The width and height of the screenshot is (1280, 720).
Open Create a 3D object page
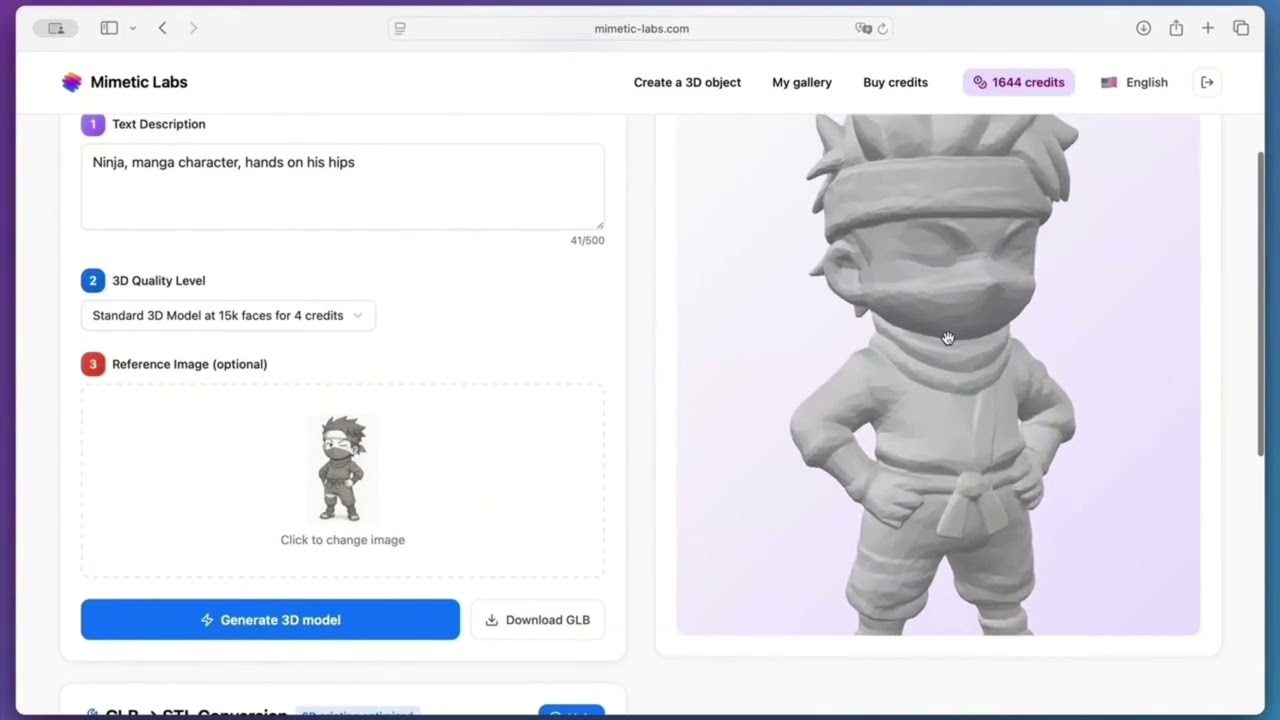tap(687, 82)
